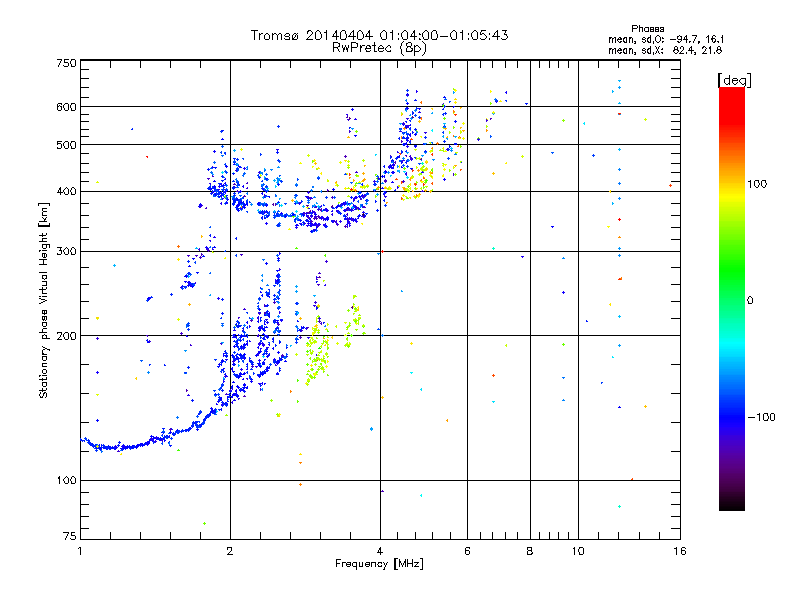
Task: Click the 'Stationary phase Virtual Height [km]' axis label
Action: point(44,300)
